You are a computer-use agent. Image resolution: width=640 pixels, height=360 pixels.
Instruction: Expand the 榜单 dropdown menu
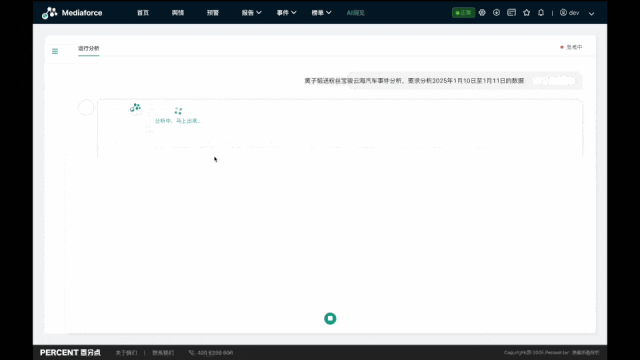pyautogui.click(x=321, y=13)
